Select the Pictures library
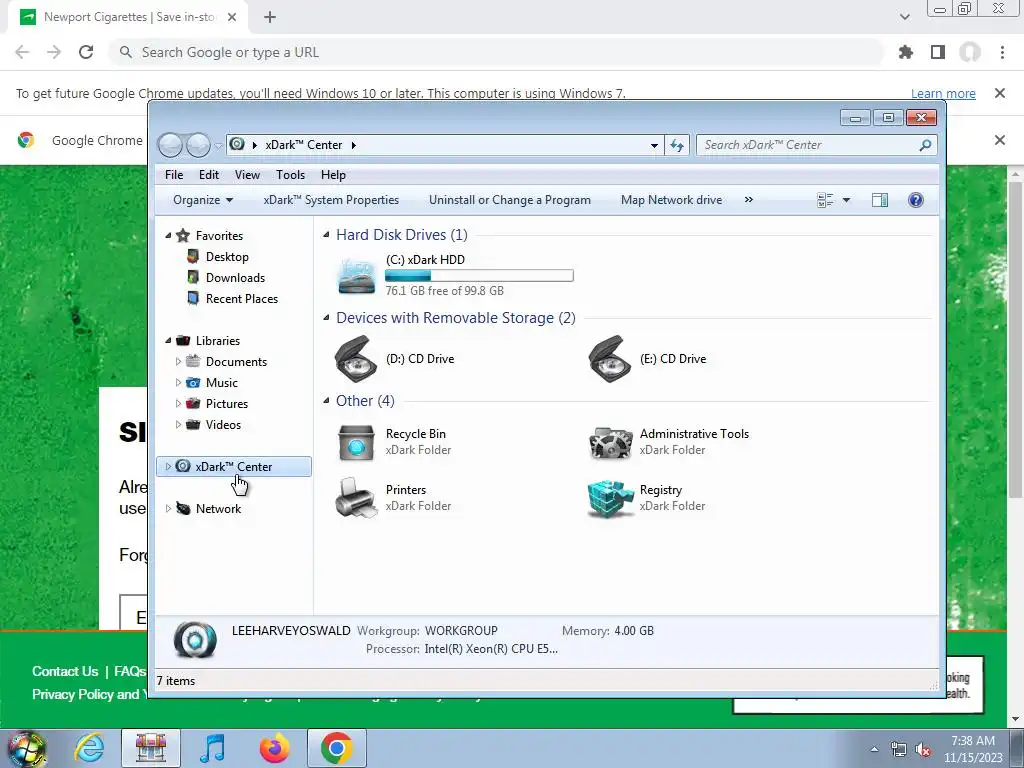 227,404
